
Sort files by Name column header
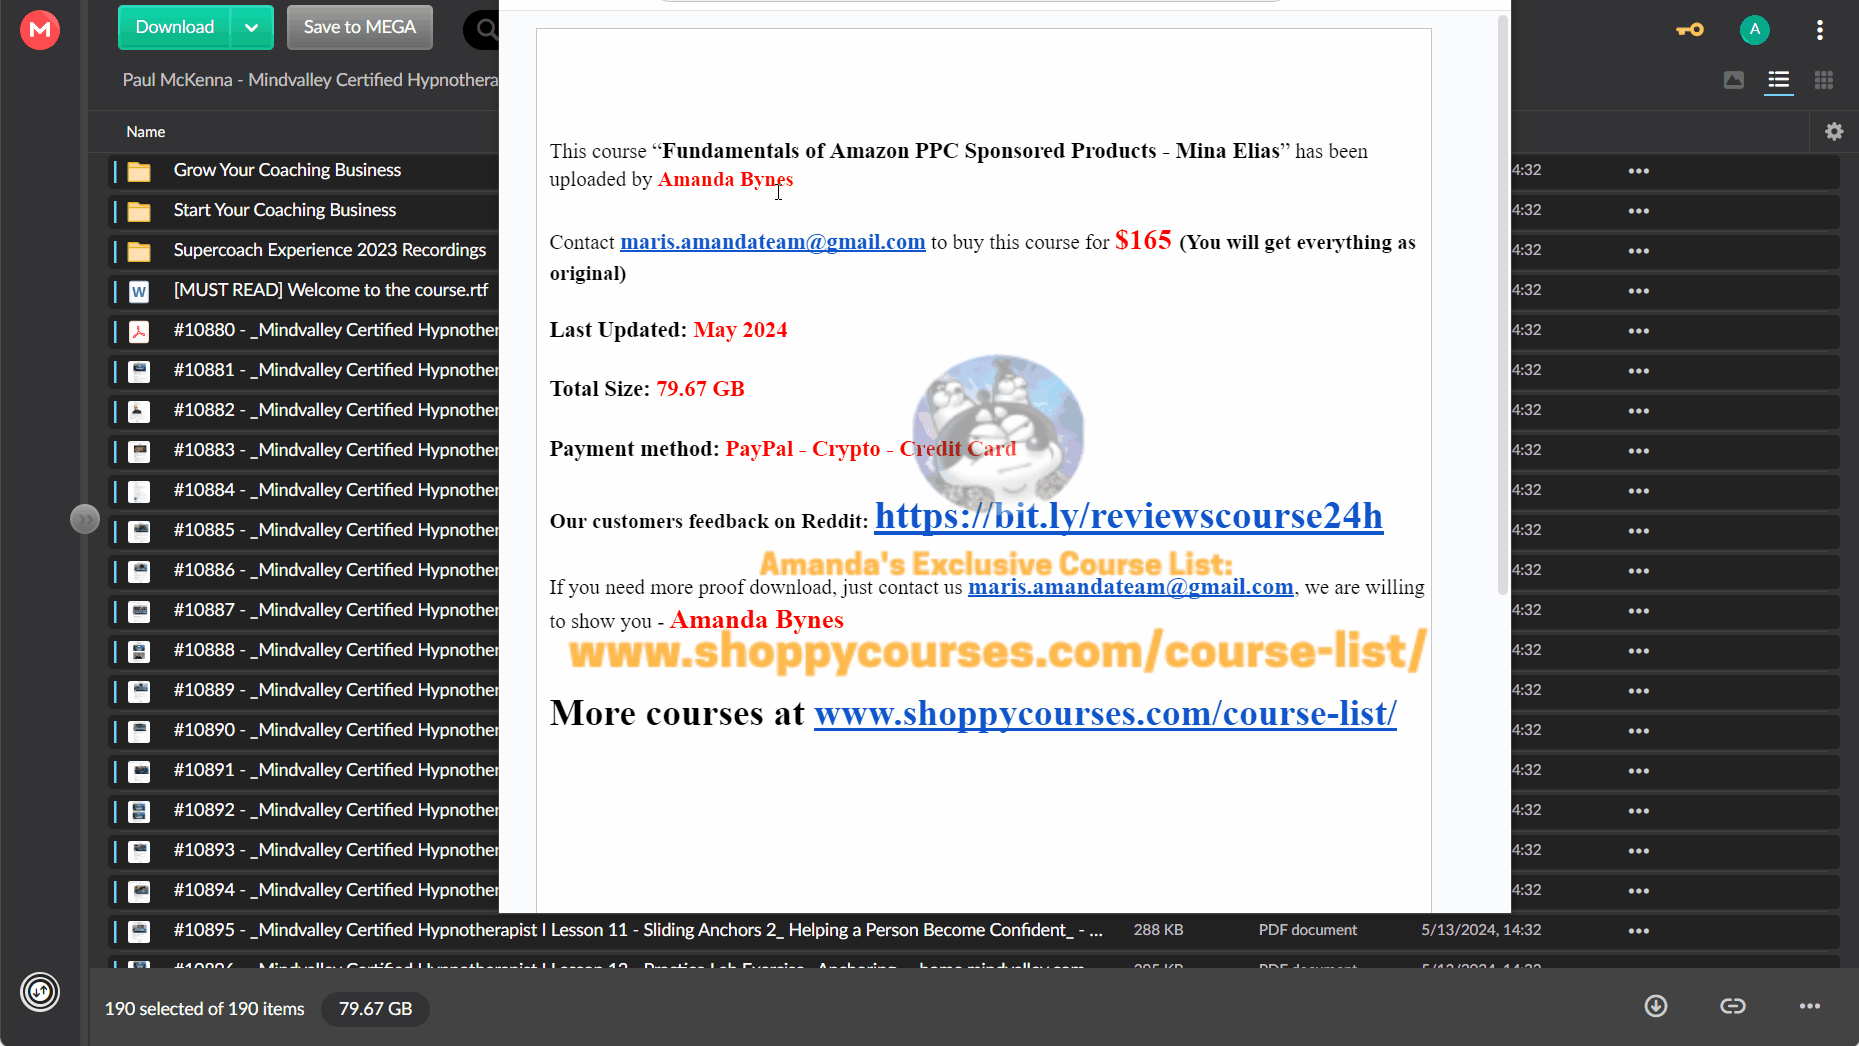(x=146, y=132)
